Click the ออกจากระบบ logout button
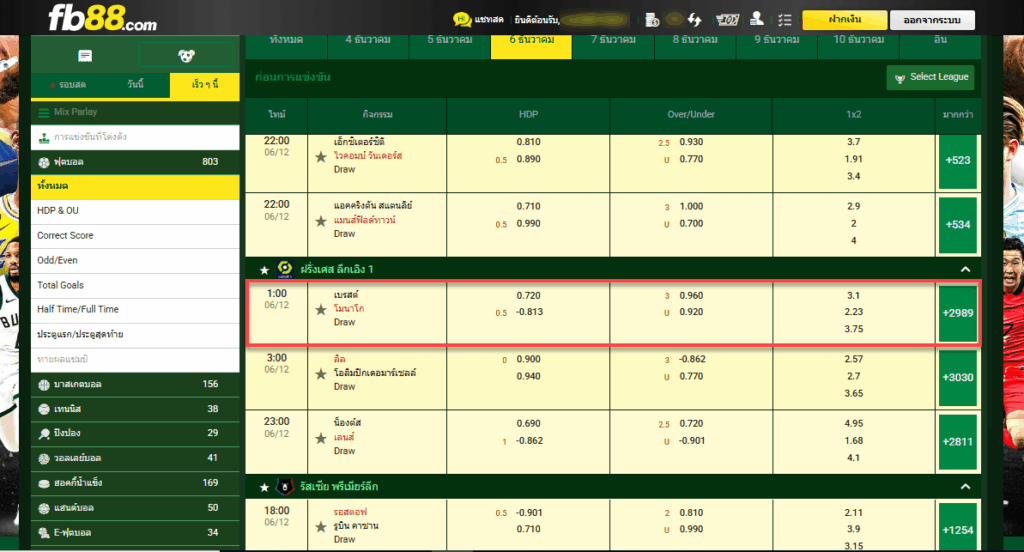This screenshot has width=1024, height=552. click(932, 20)
